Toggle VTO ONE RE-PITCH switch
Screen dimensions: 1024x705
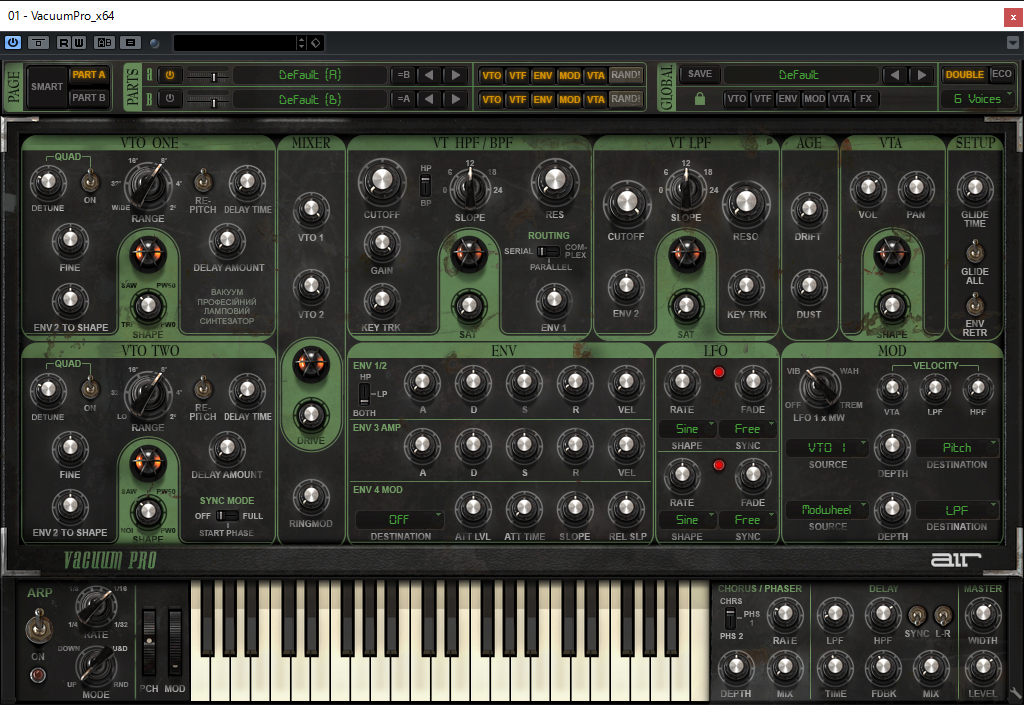(x=203, y=180)
